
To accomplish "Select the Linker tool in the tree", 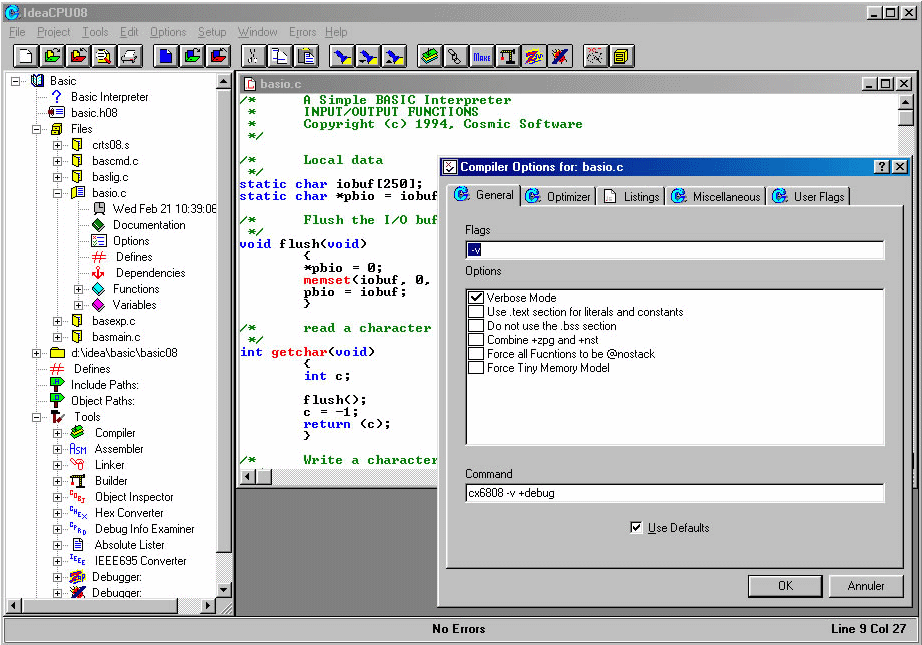I will pos(109,465).
